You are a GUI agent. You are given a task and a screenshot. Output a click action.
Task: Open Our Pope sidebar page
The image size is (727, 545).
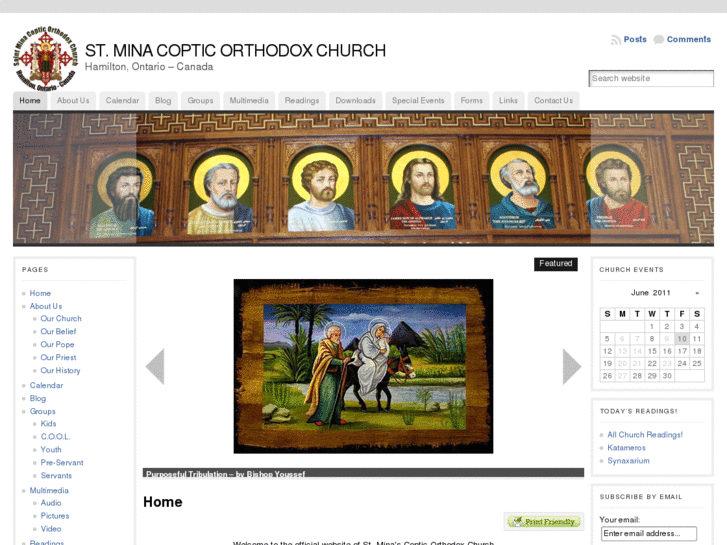(x=57, y=345)
